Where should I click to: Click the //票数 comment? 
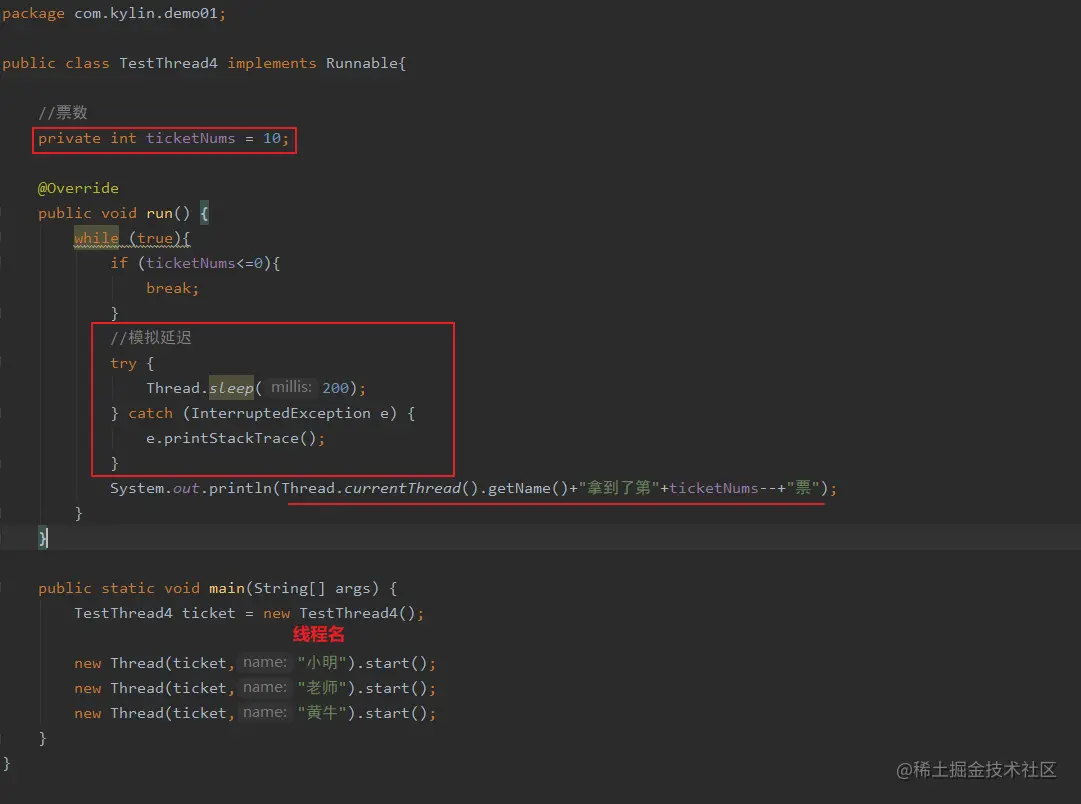[63, 112]
